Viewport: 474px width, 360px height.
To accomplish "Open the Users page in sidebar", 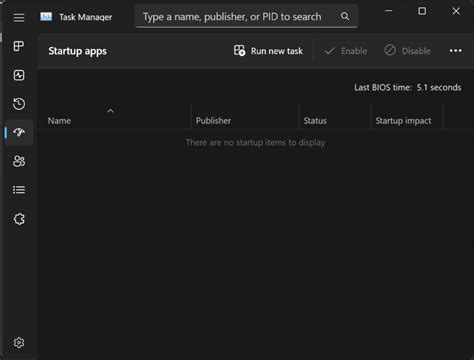I will pyautogui.click(x=19, y=161).
